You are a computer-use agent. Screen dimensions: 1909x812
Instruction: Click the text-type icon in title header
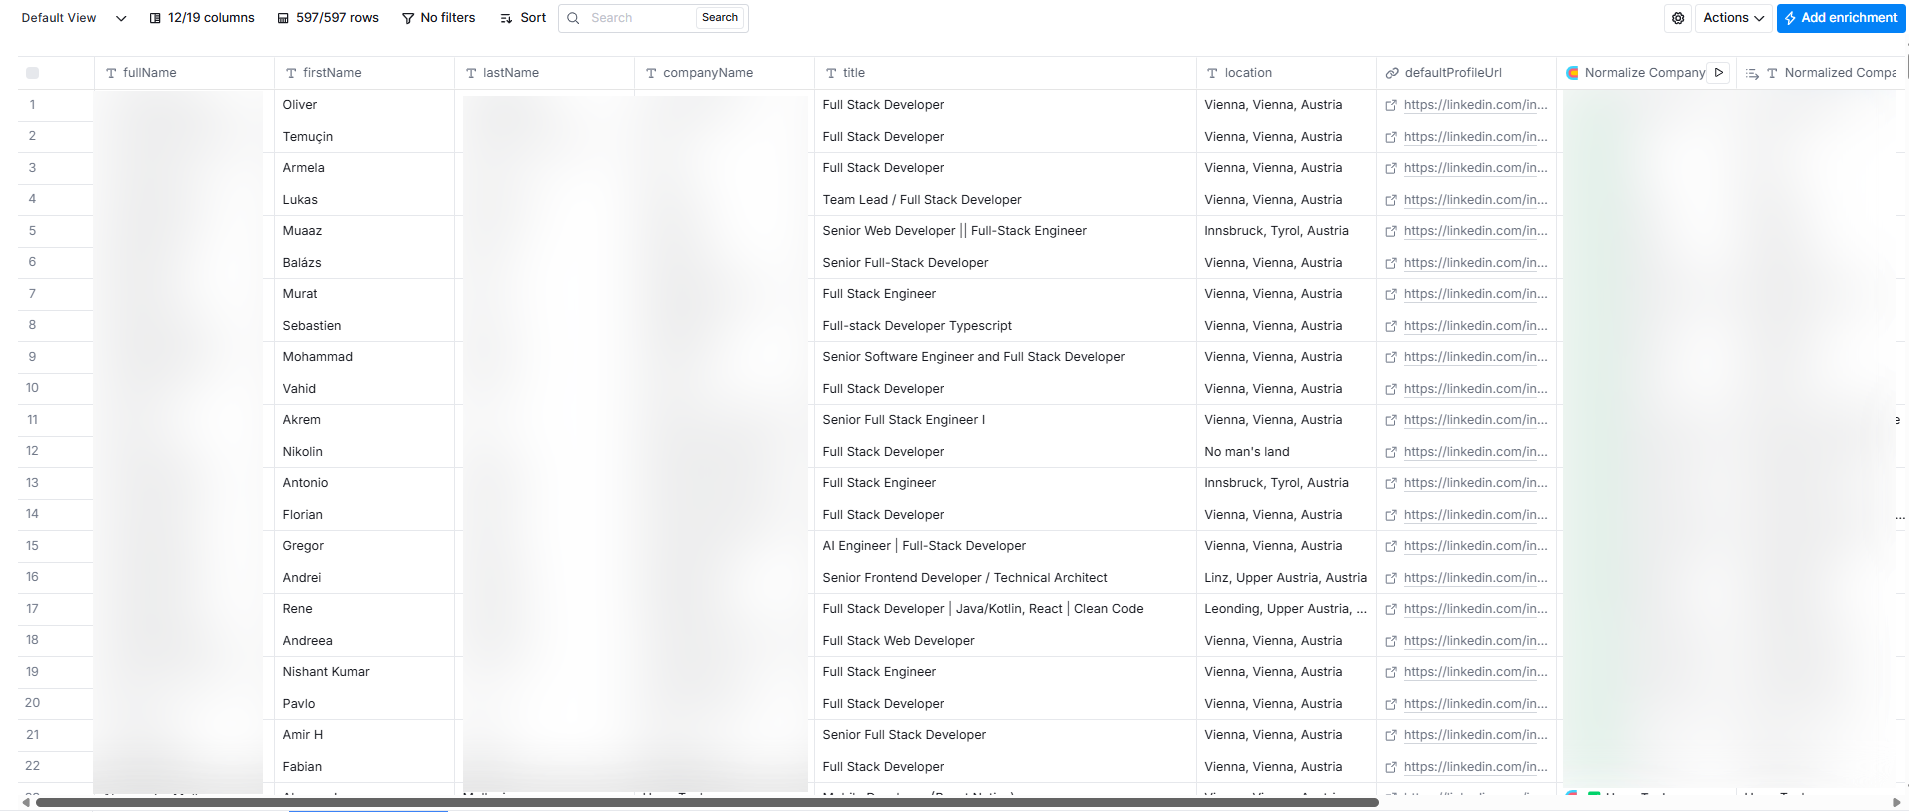(831, 73)
